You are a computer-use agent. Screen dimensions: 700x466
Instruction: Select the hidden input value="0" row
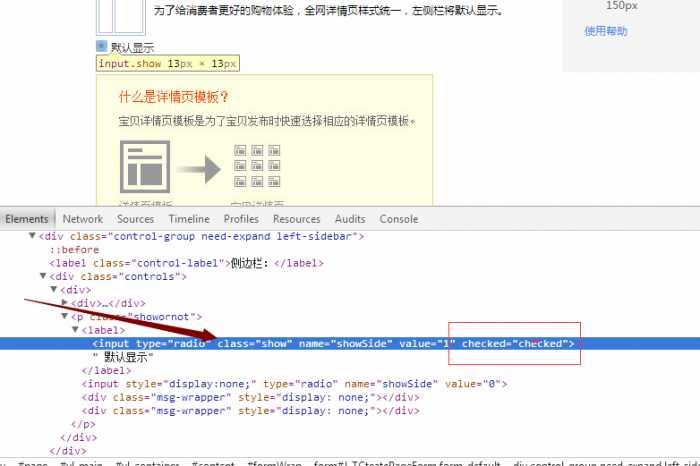tap(294, 384)
